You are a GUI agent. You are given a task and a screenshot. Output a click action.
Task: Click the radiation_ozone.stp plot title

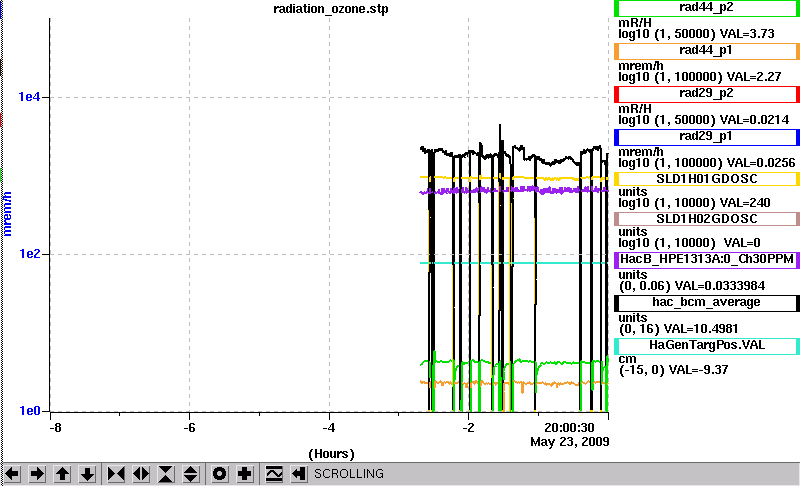[x=331, y=9]
